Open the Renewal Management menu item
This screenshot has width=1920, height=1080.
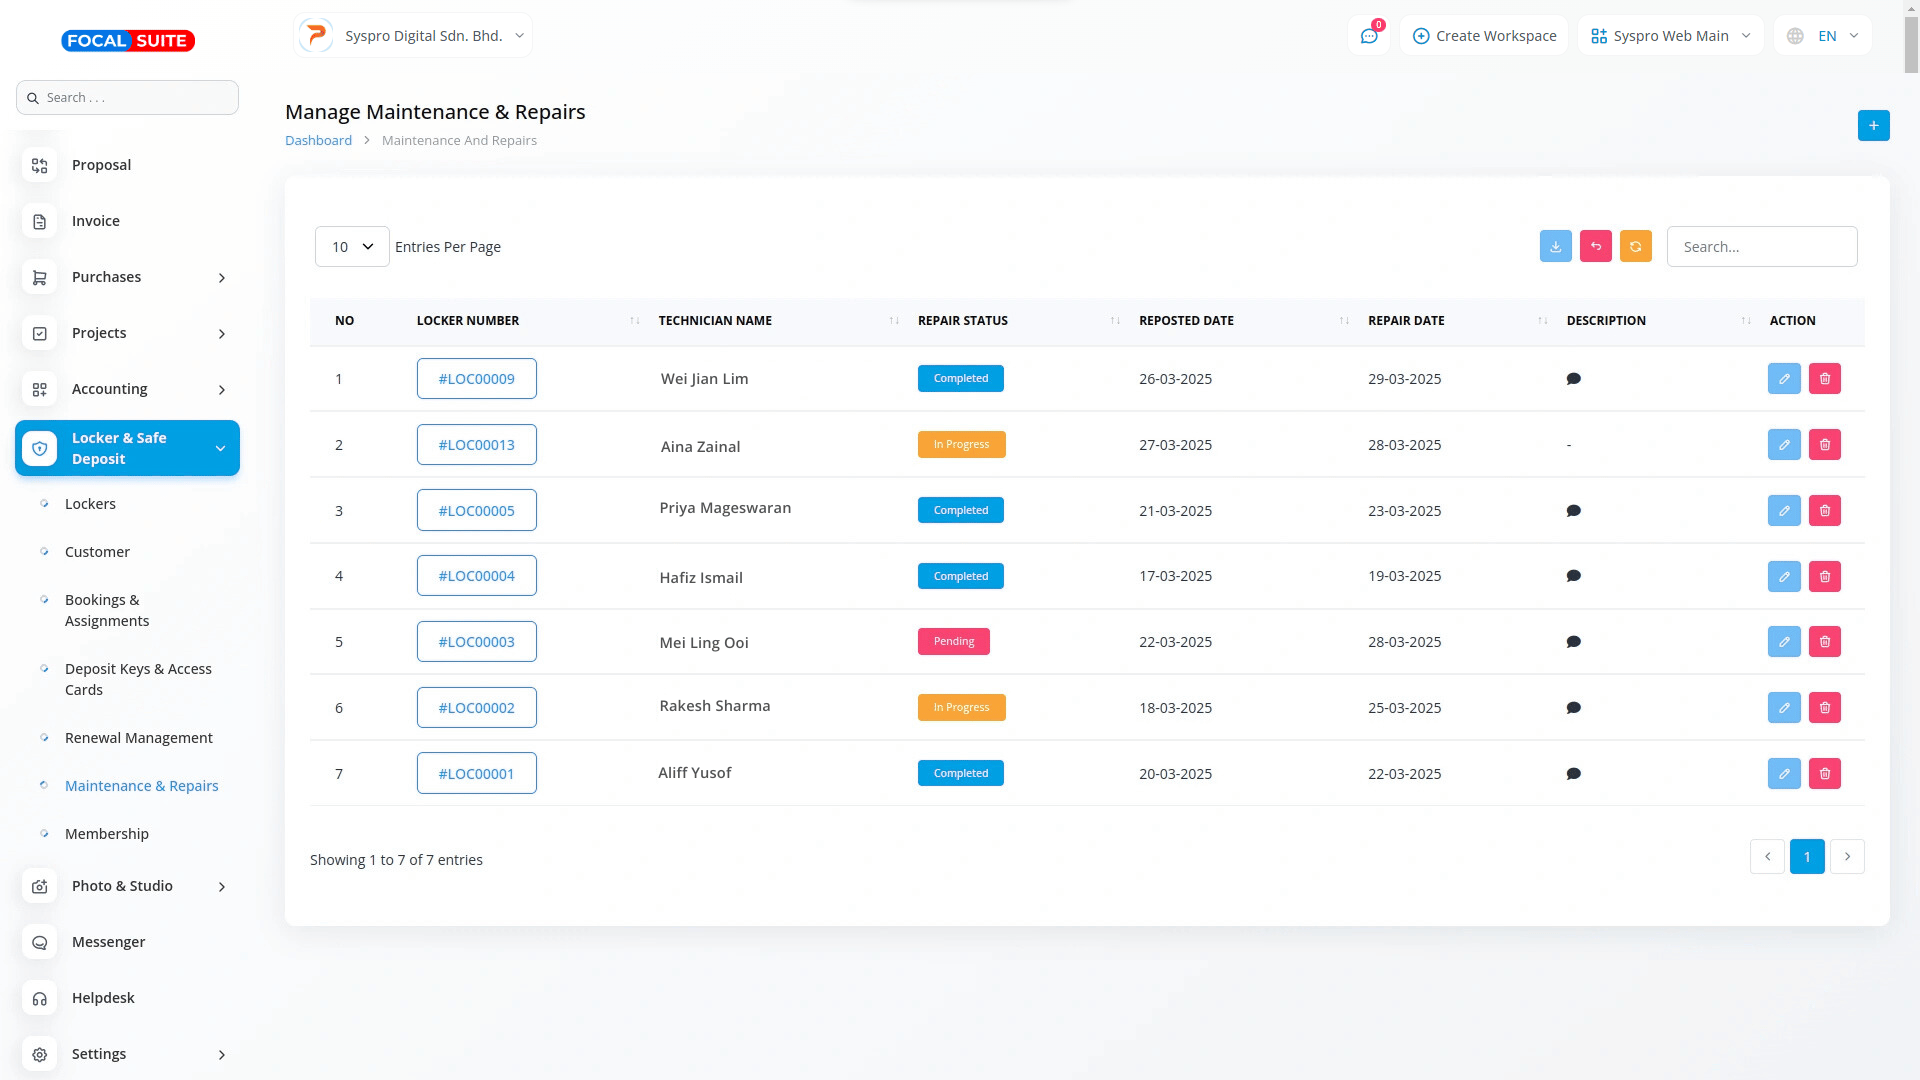pos(139,738)
